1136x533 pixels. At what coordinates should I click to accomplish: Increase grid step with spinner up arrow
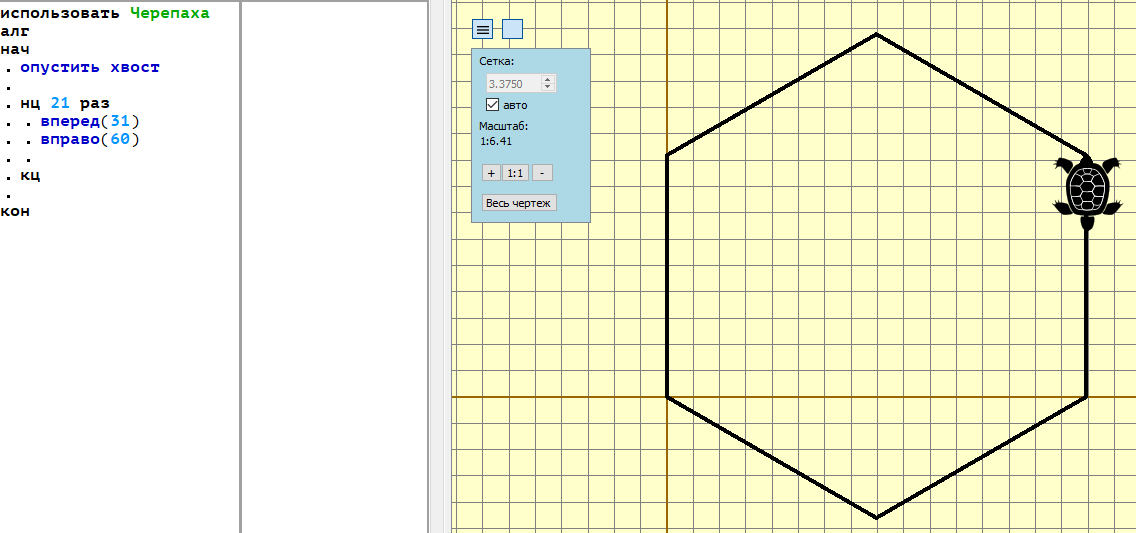548,80
